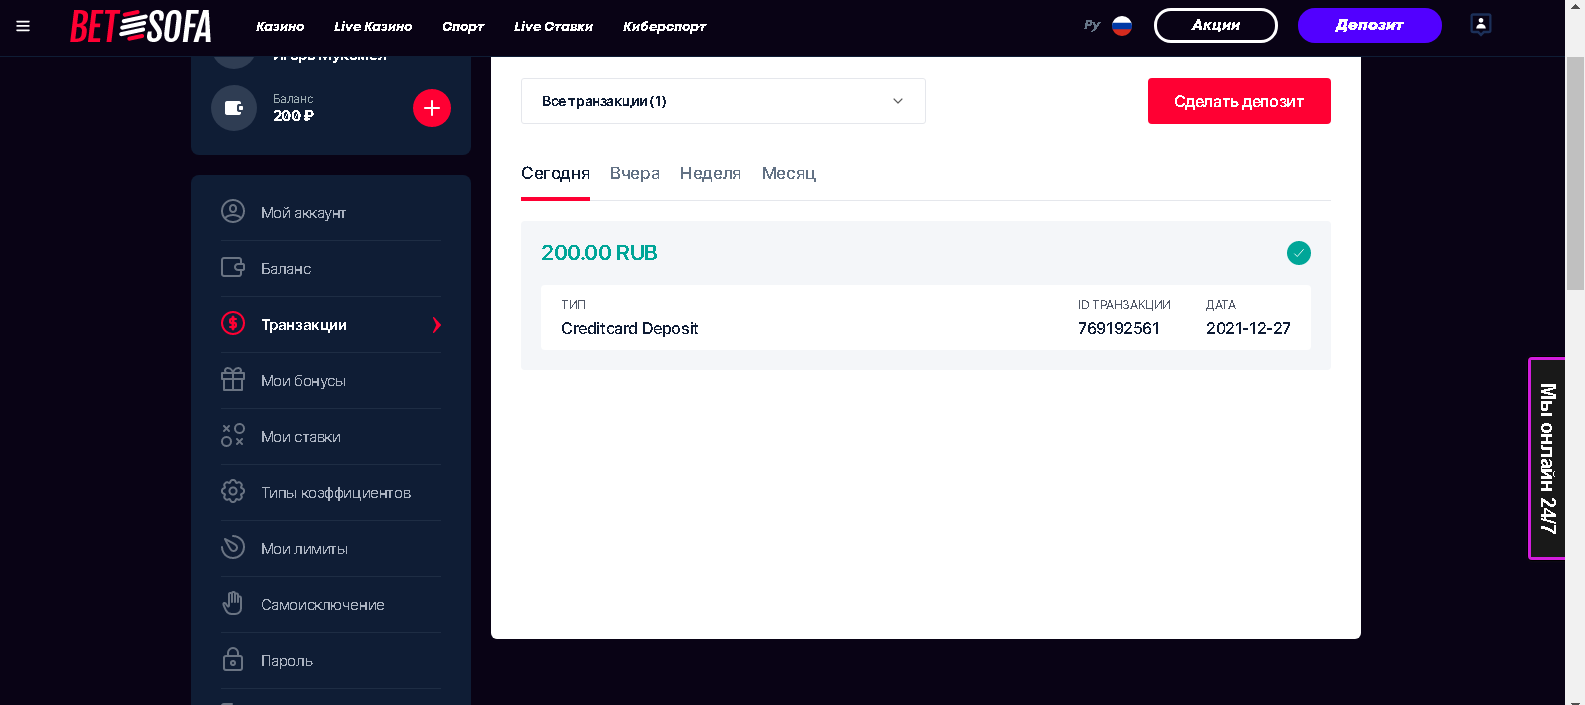Open Самоисключение with hand icon
The height and width of the screenshot is (705, 1585).
322,605
